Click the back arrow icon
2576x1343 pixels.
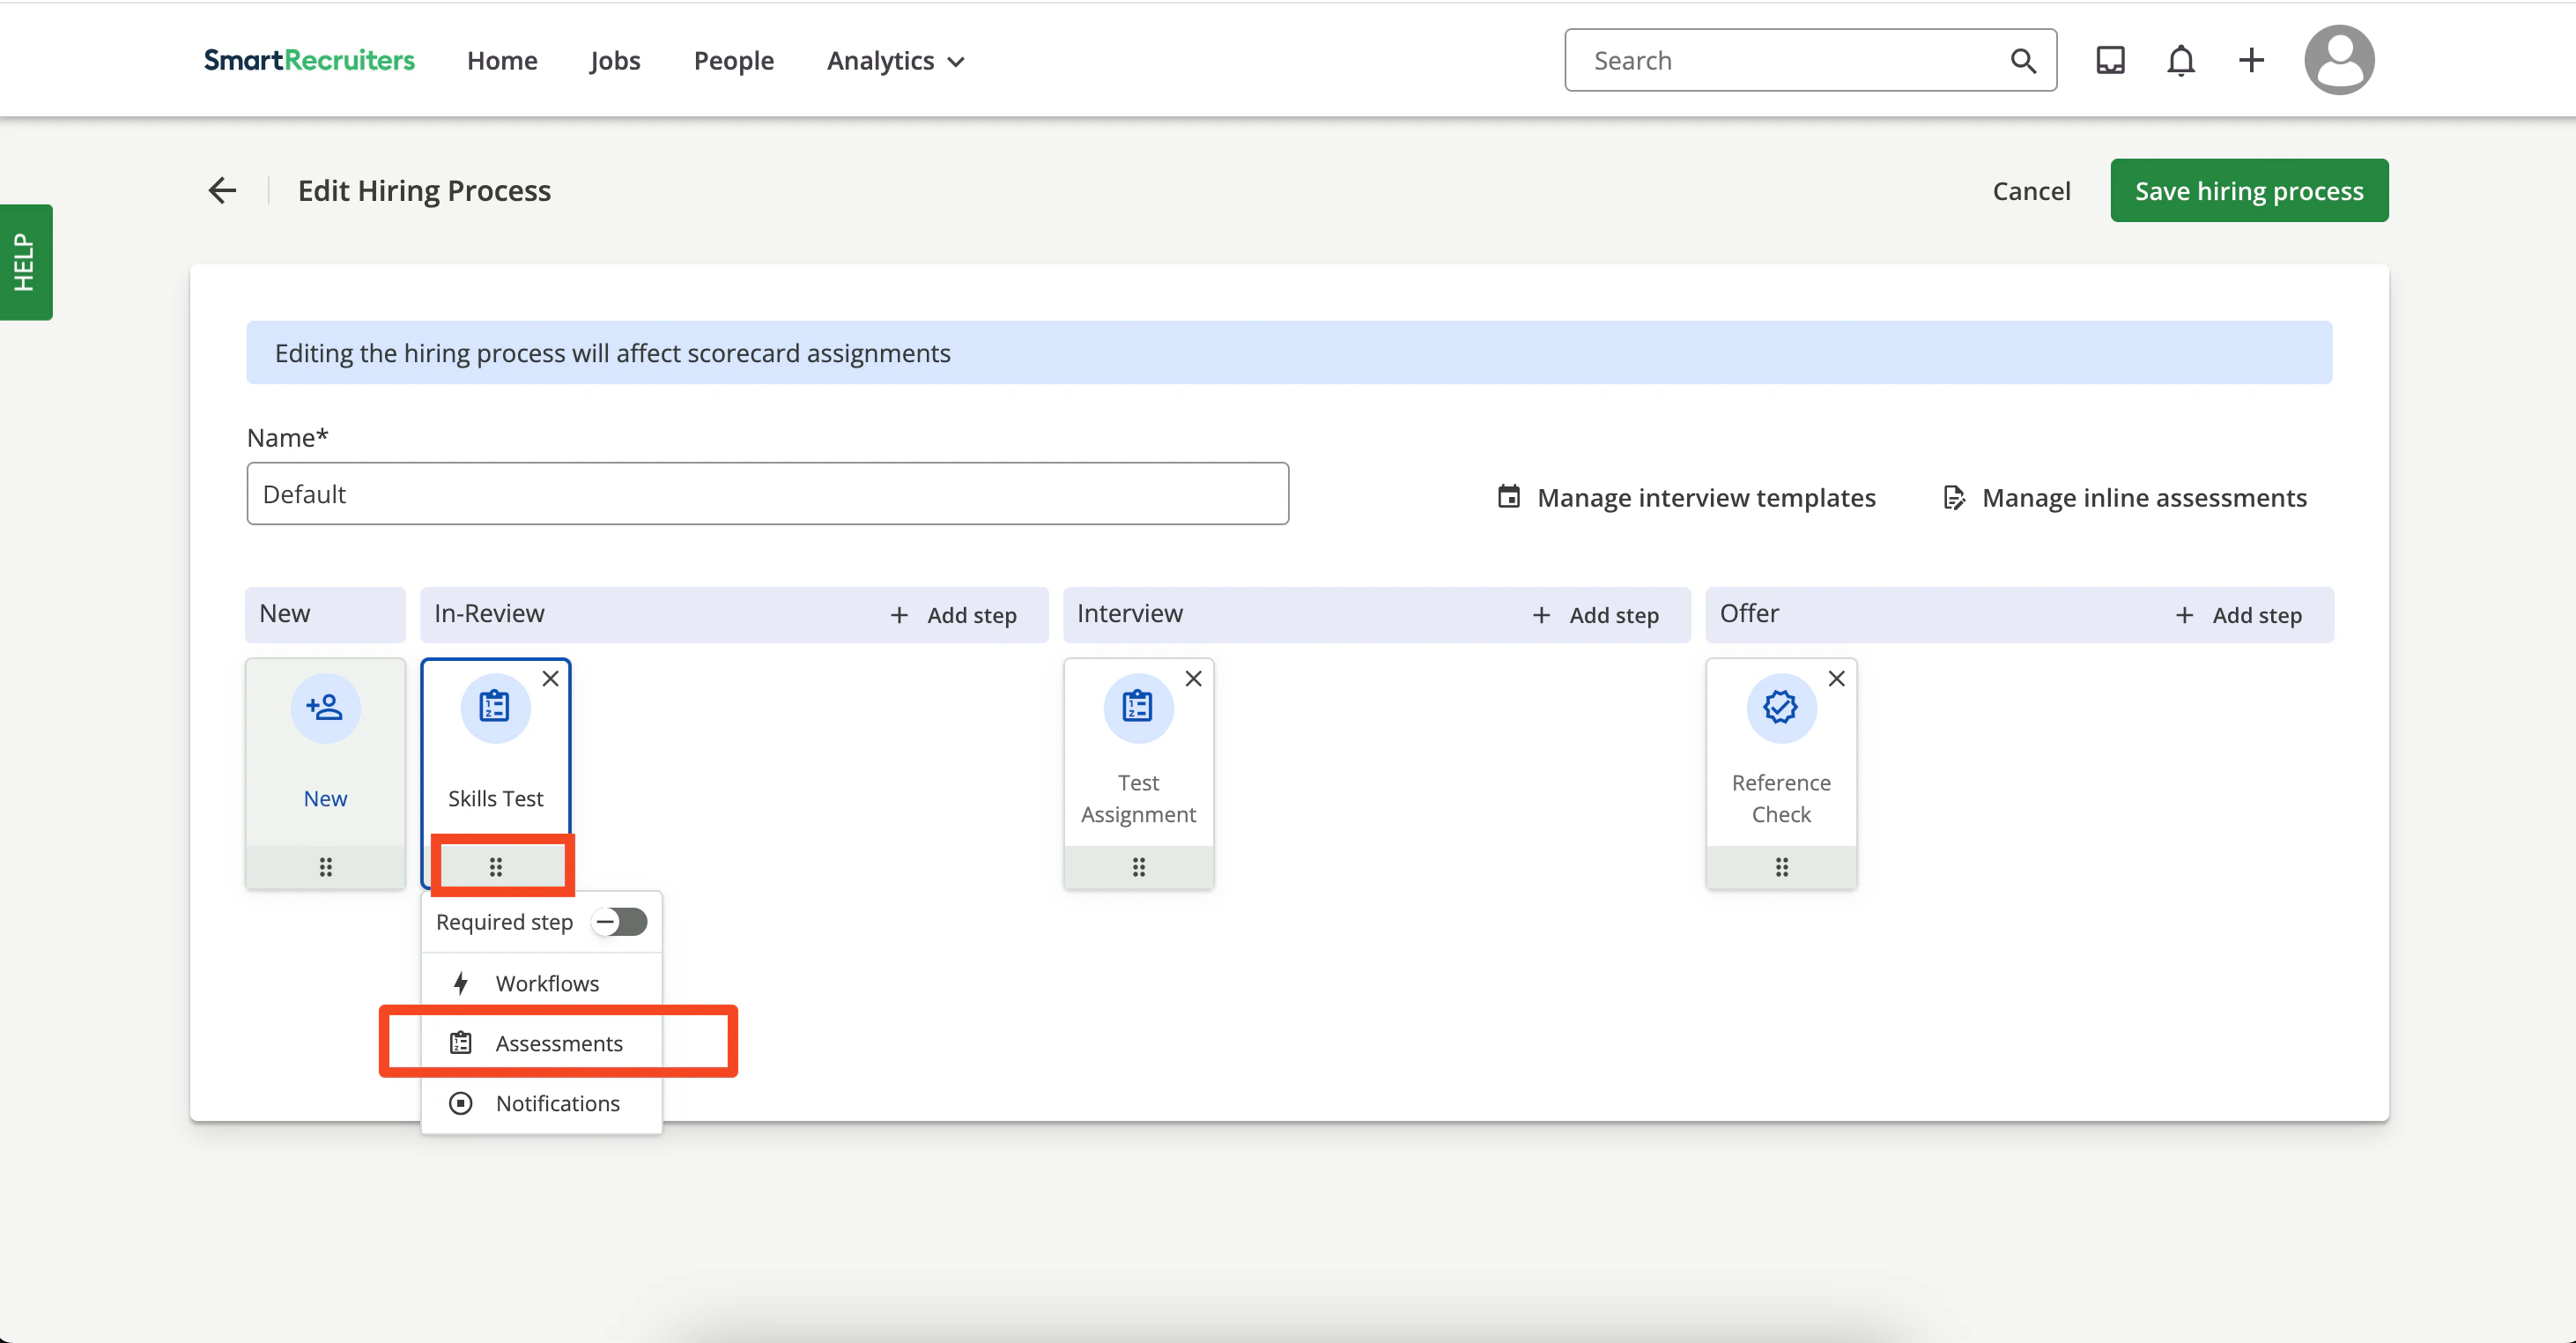click(x=222, y=190)
